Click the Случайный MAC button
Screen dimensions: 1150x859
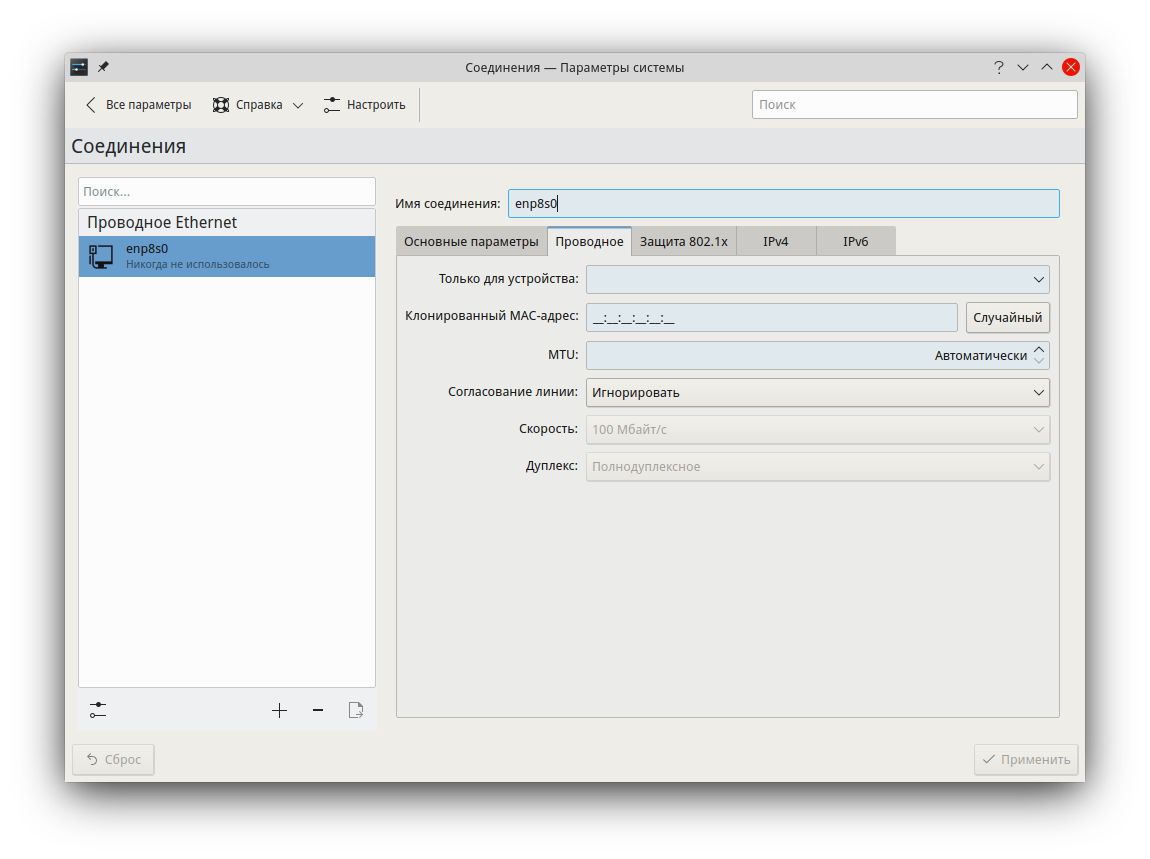tap(1007, 318)
